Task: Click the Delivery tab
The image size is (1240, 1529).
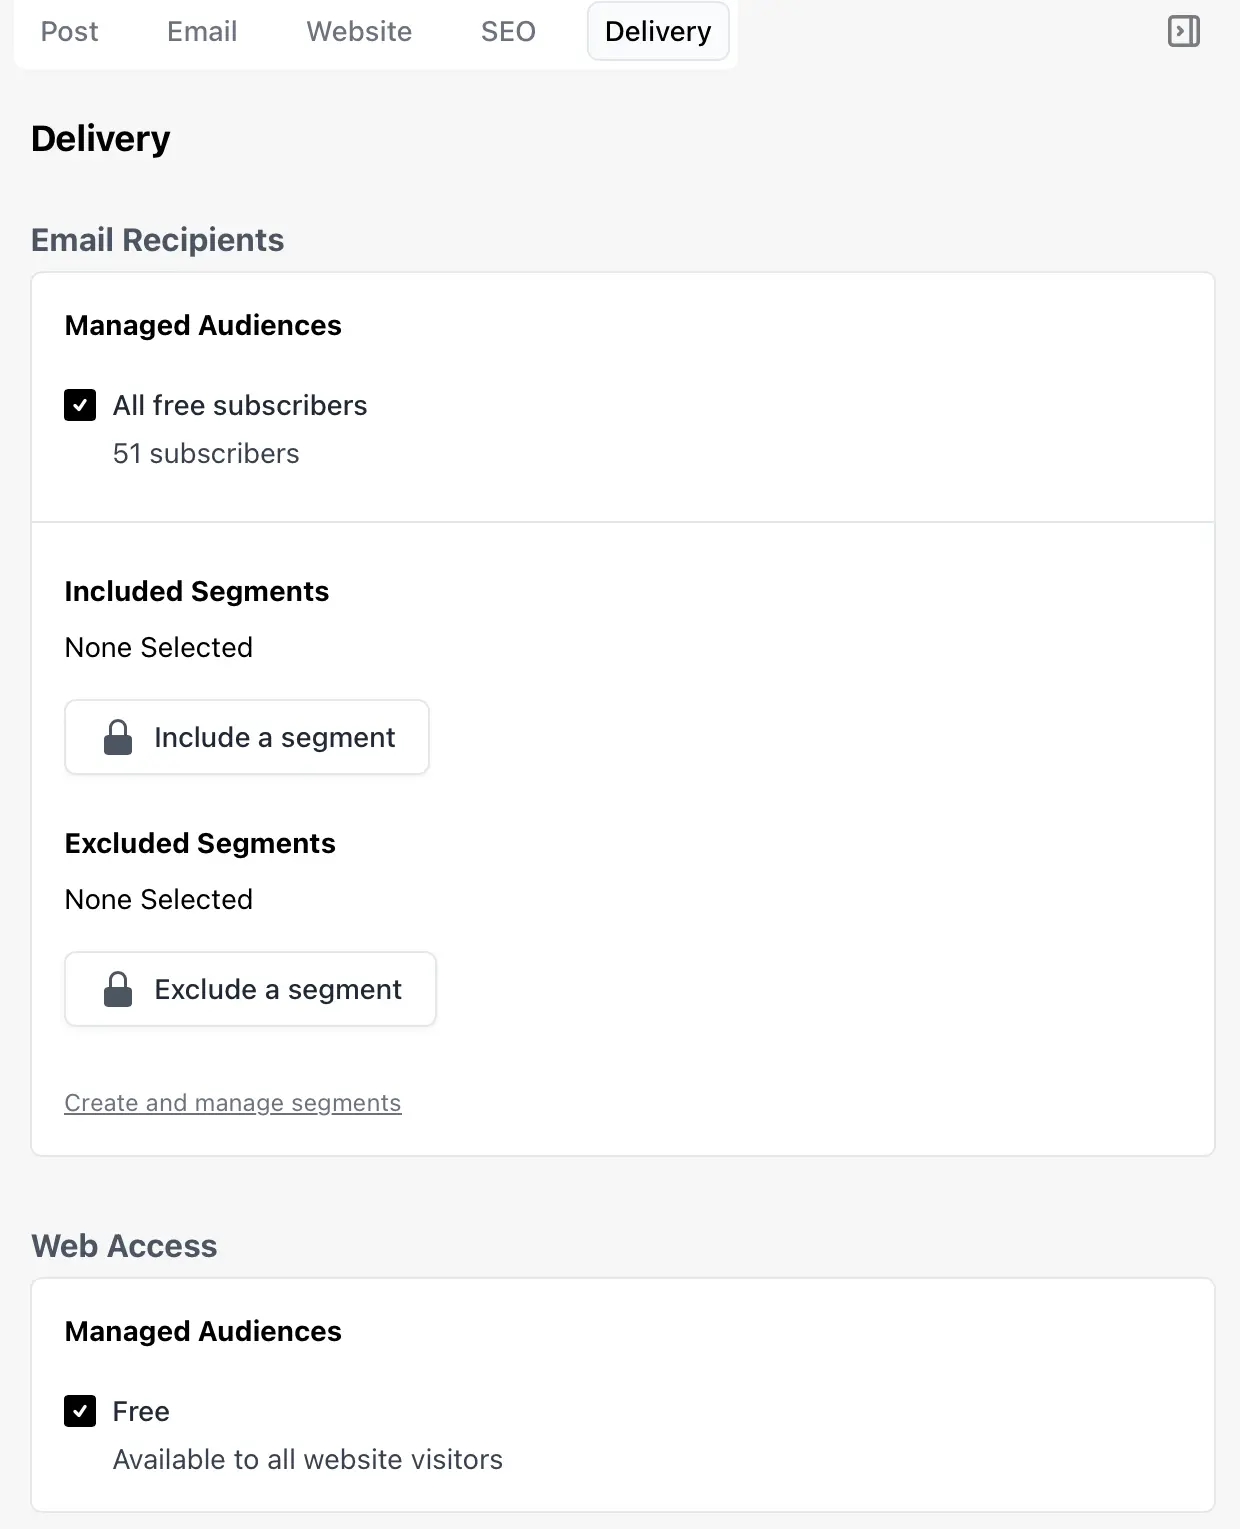Action: 658,31
